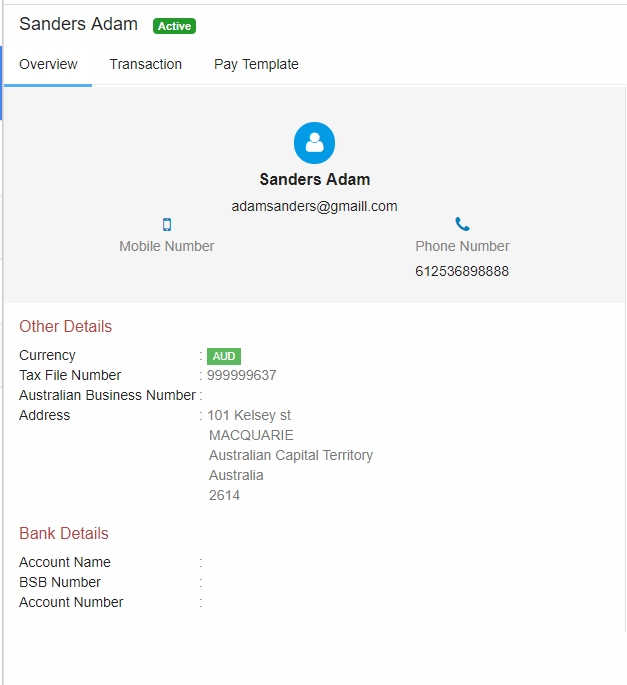627x685 pixels.
Task: Click phone number 612536898888
Action: (x=462, y=271)
